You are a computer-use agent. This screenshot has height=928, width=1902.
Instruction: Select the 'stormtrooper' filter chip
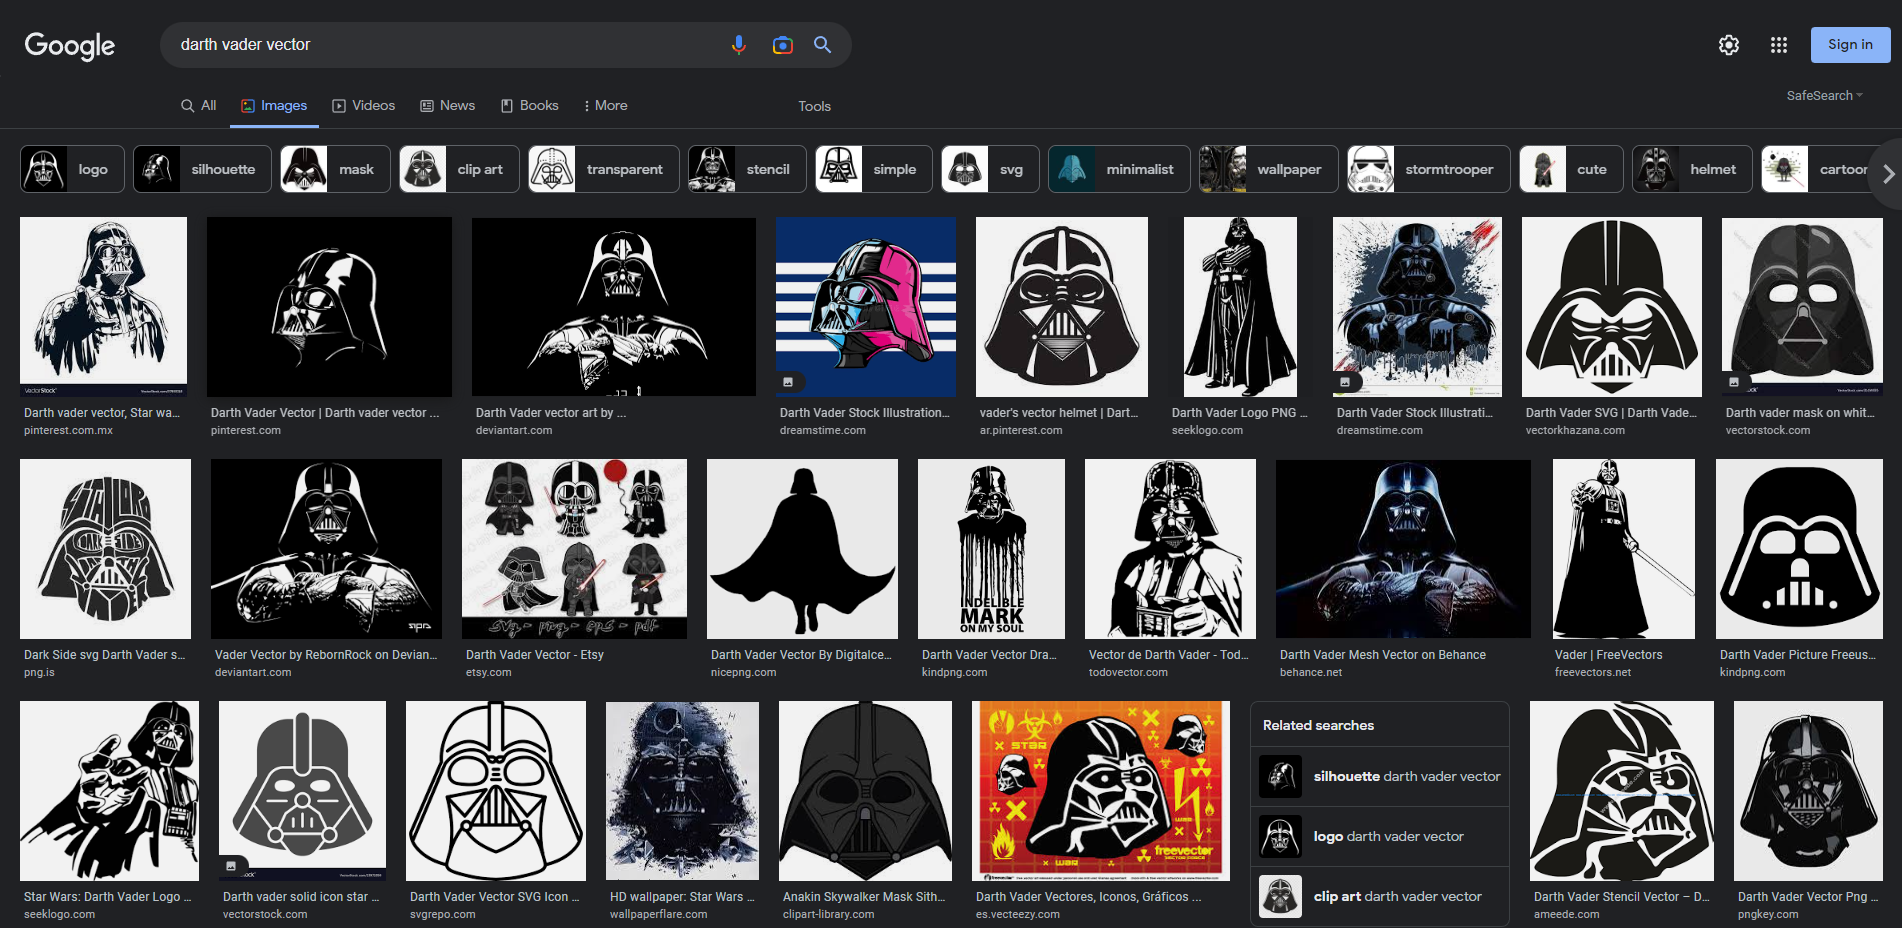[x=1428, y=169]
